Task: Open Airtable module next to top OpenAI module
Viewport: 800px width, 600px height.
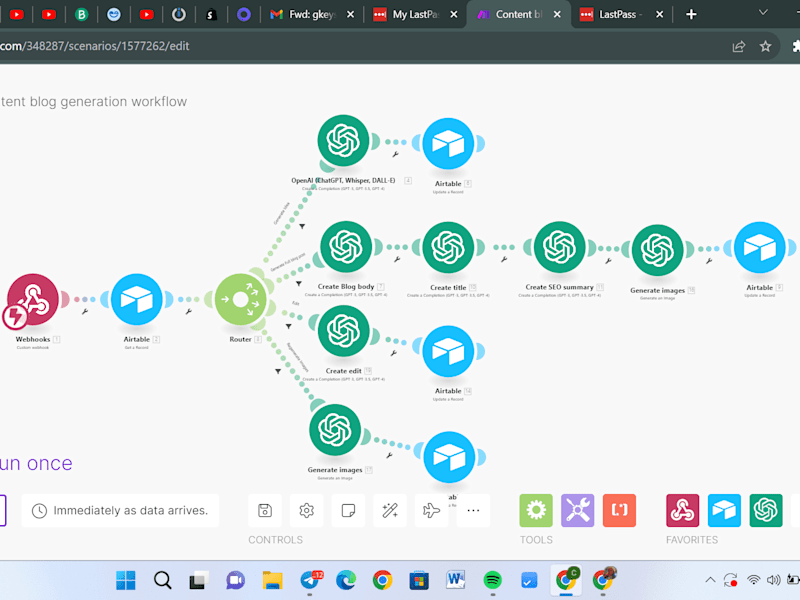Action: tap(448, 143)
